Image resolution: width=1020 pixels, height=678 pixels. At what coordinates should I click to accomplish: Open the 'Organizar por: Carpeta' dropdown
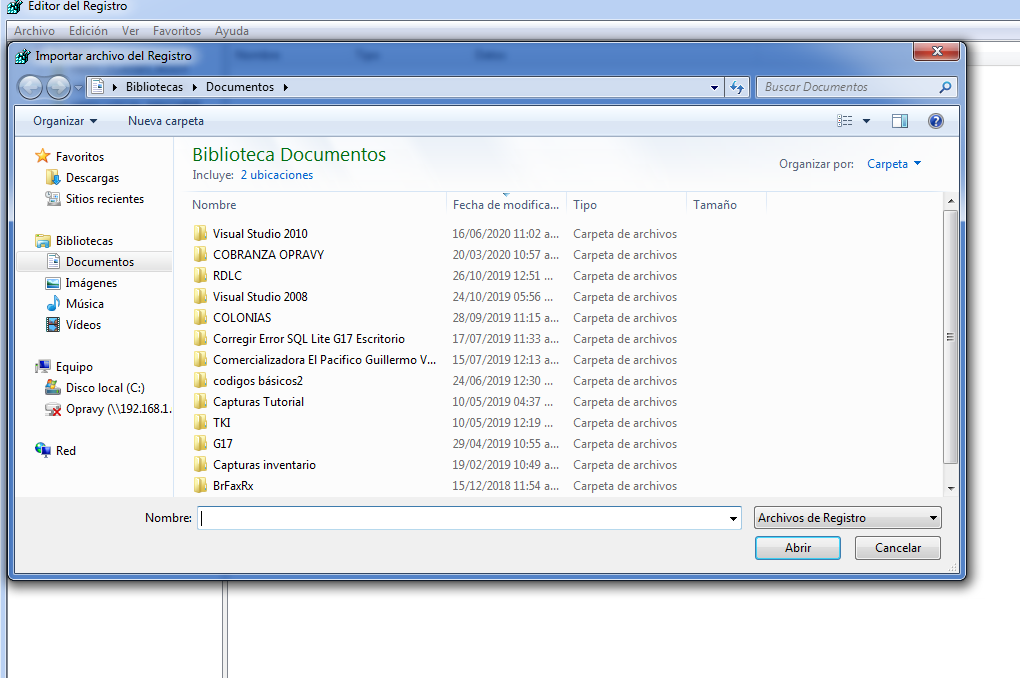coord(894,164)
